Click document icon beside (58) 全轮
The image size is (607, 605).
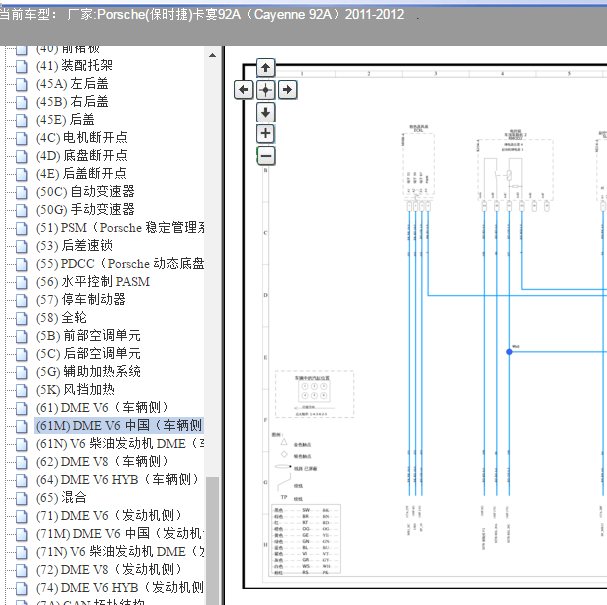(x=22, y=318)
